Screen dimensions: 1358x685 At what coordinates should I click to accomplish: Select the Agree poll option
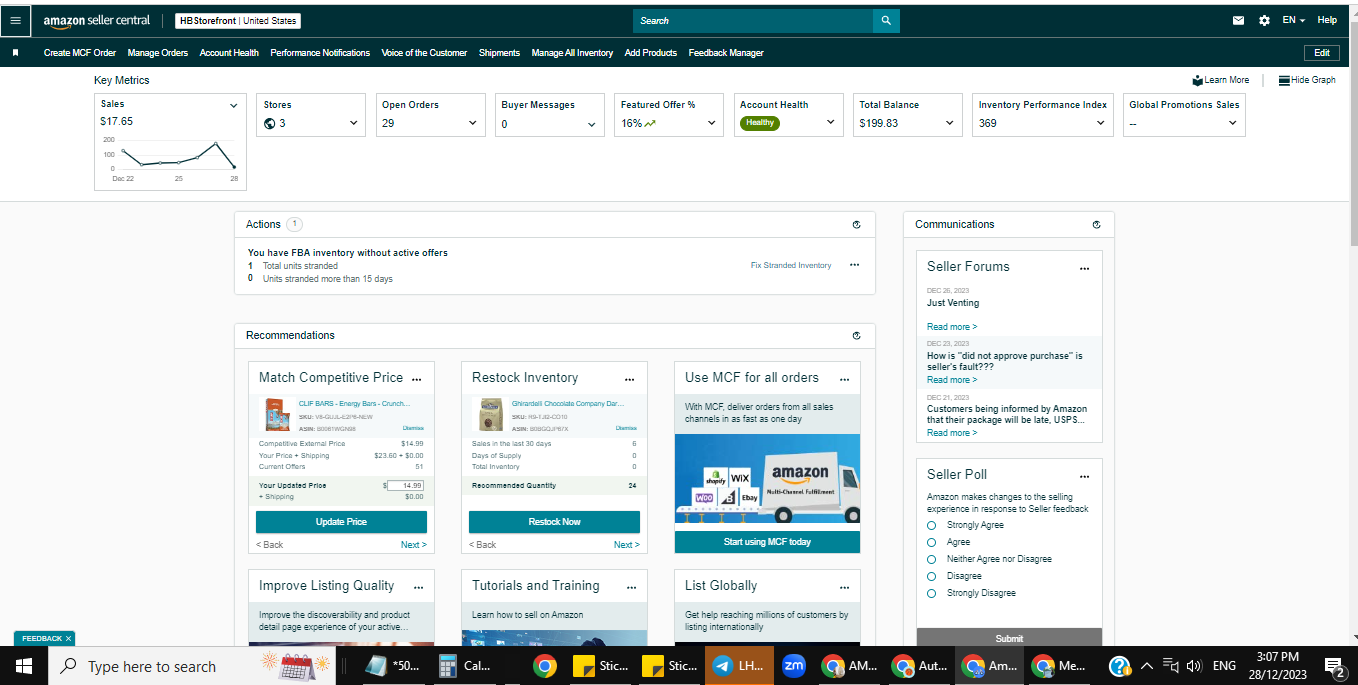pos(931,542)
